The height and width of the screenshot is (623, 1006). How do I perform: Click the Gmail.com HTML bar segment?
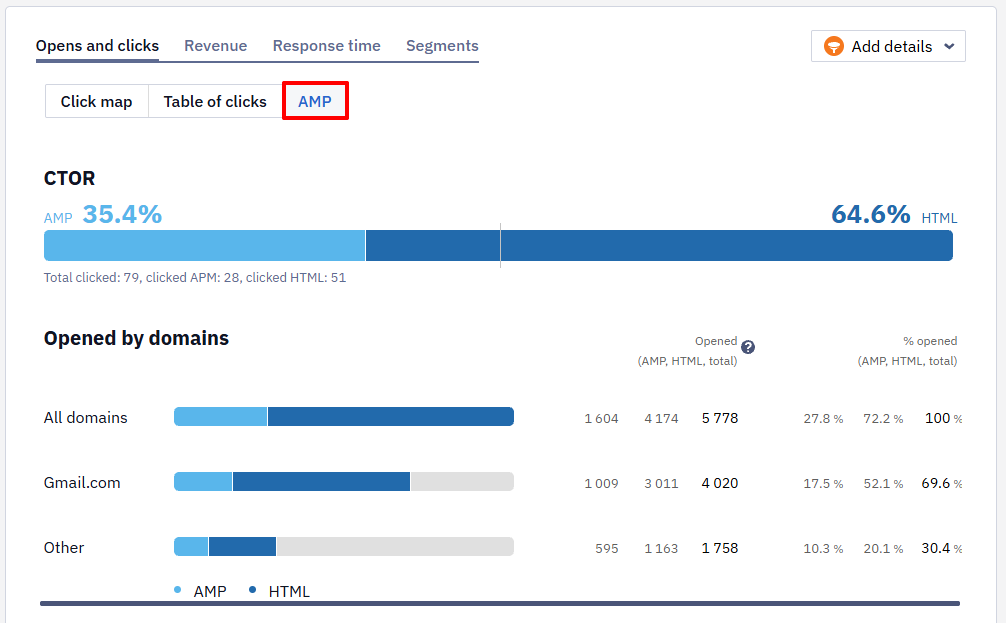click(x=321, y=481)
